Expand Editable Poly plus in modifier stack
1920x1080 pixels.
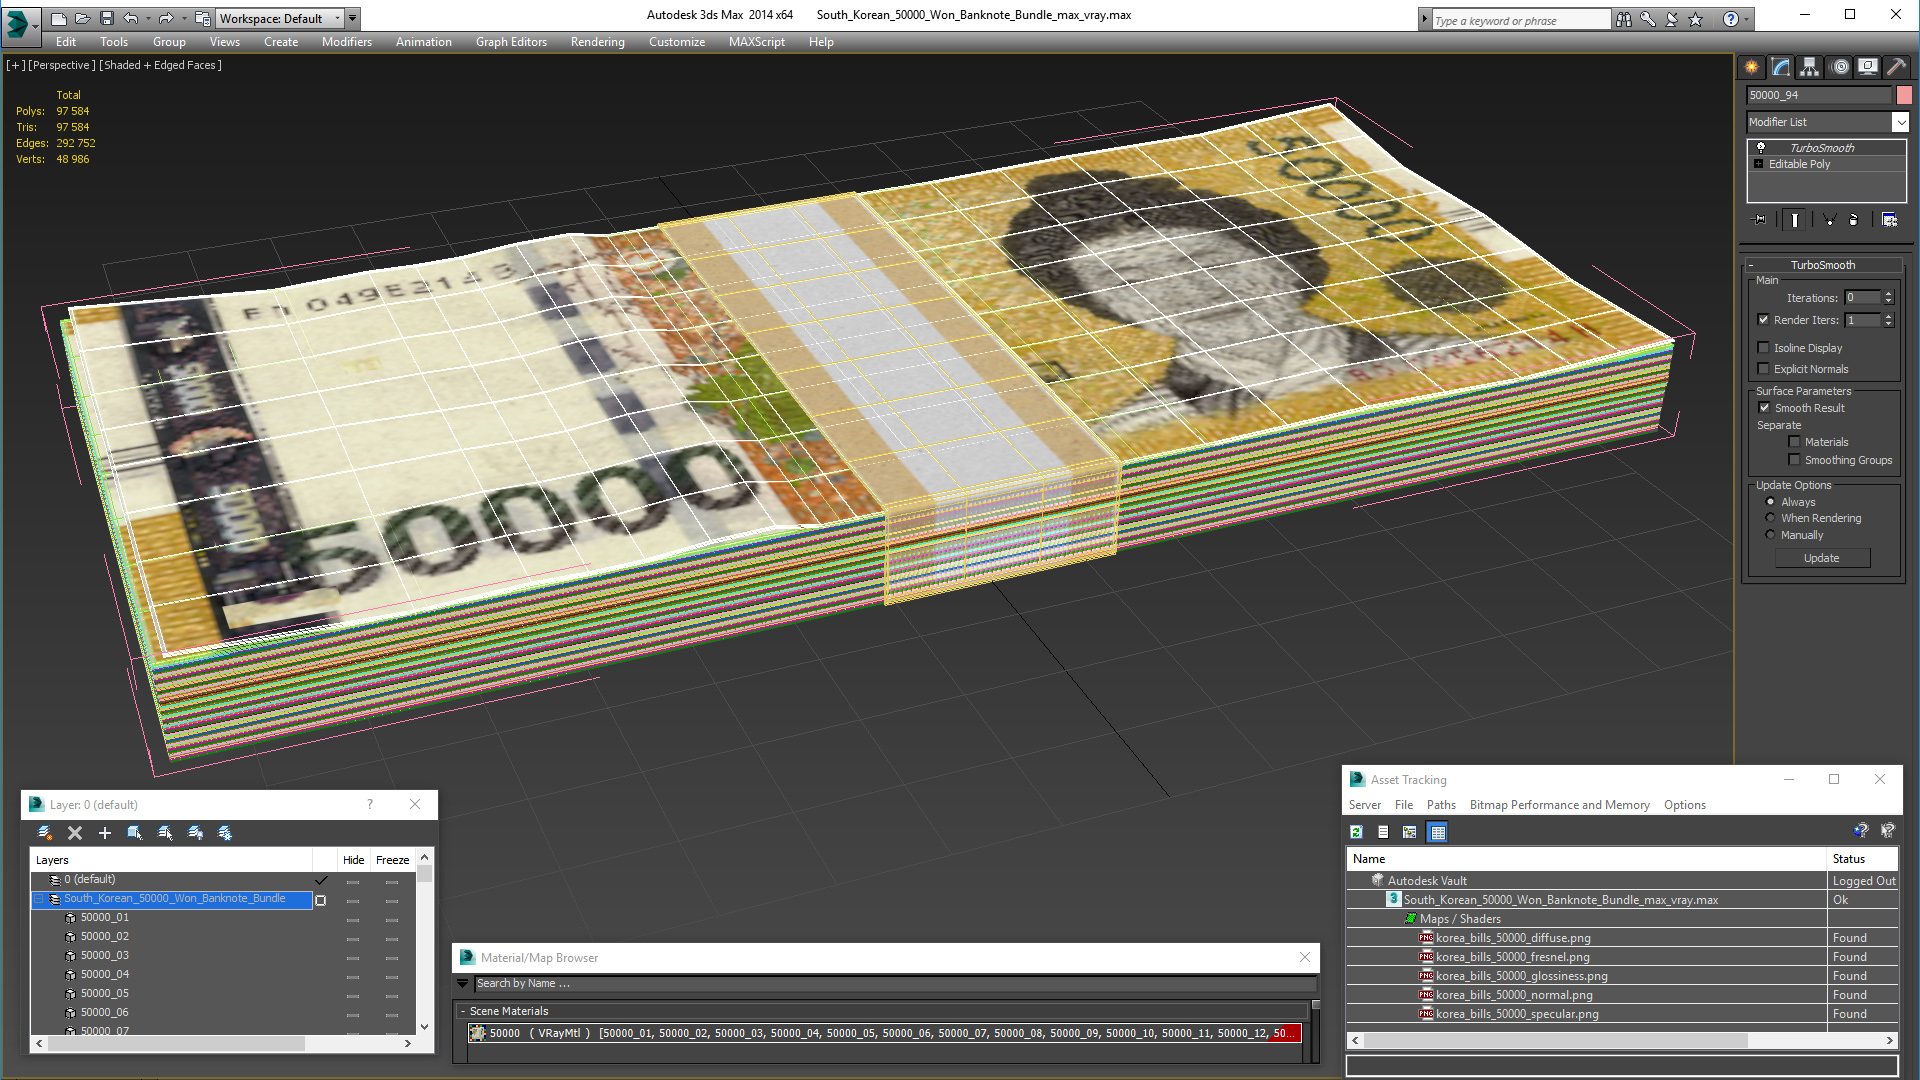click(1758, 164)
